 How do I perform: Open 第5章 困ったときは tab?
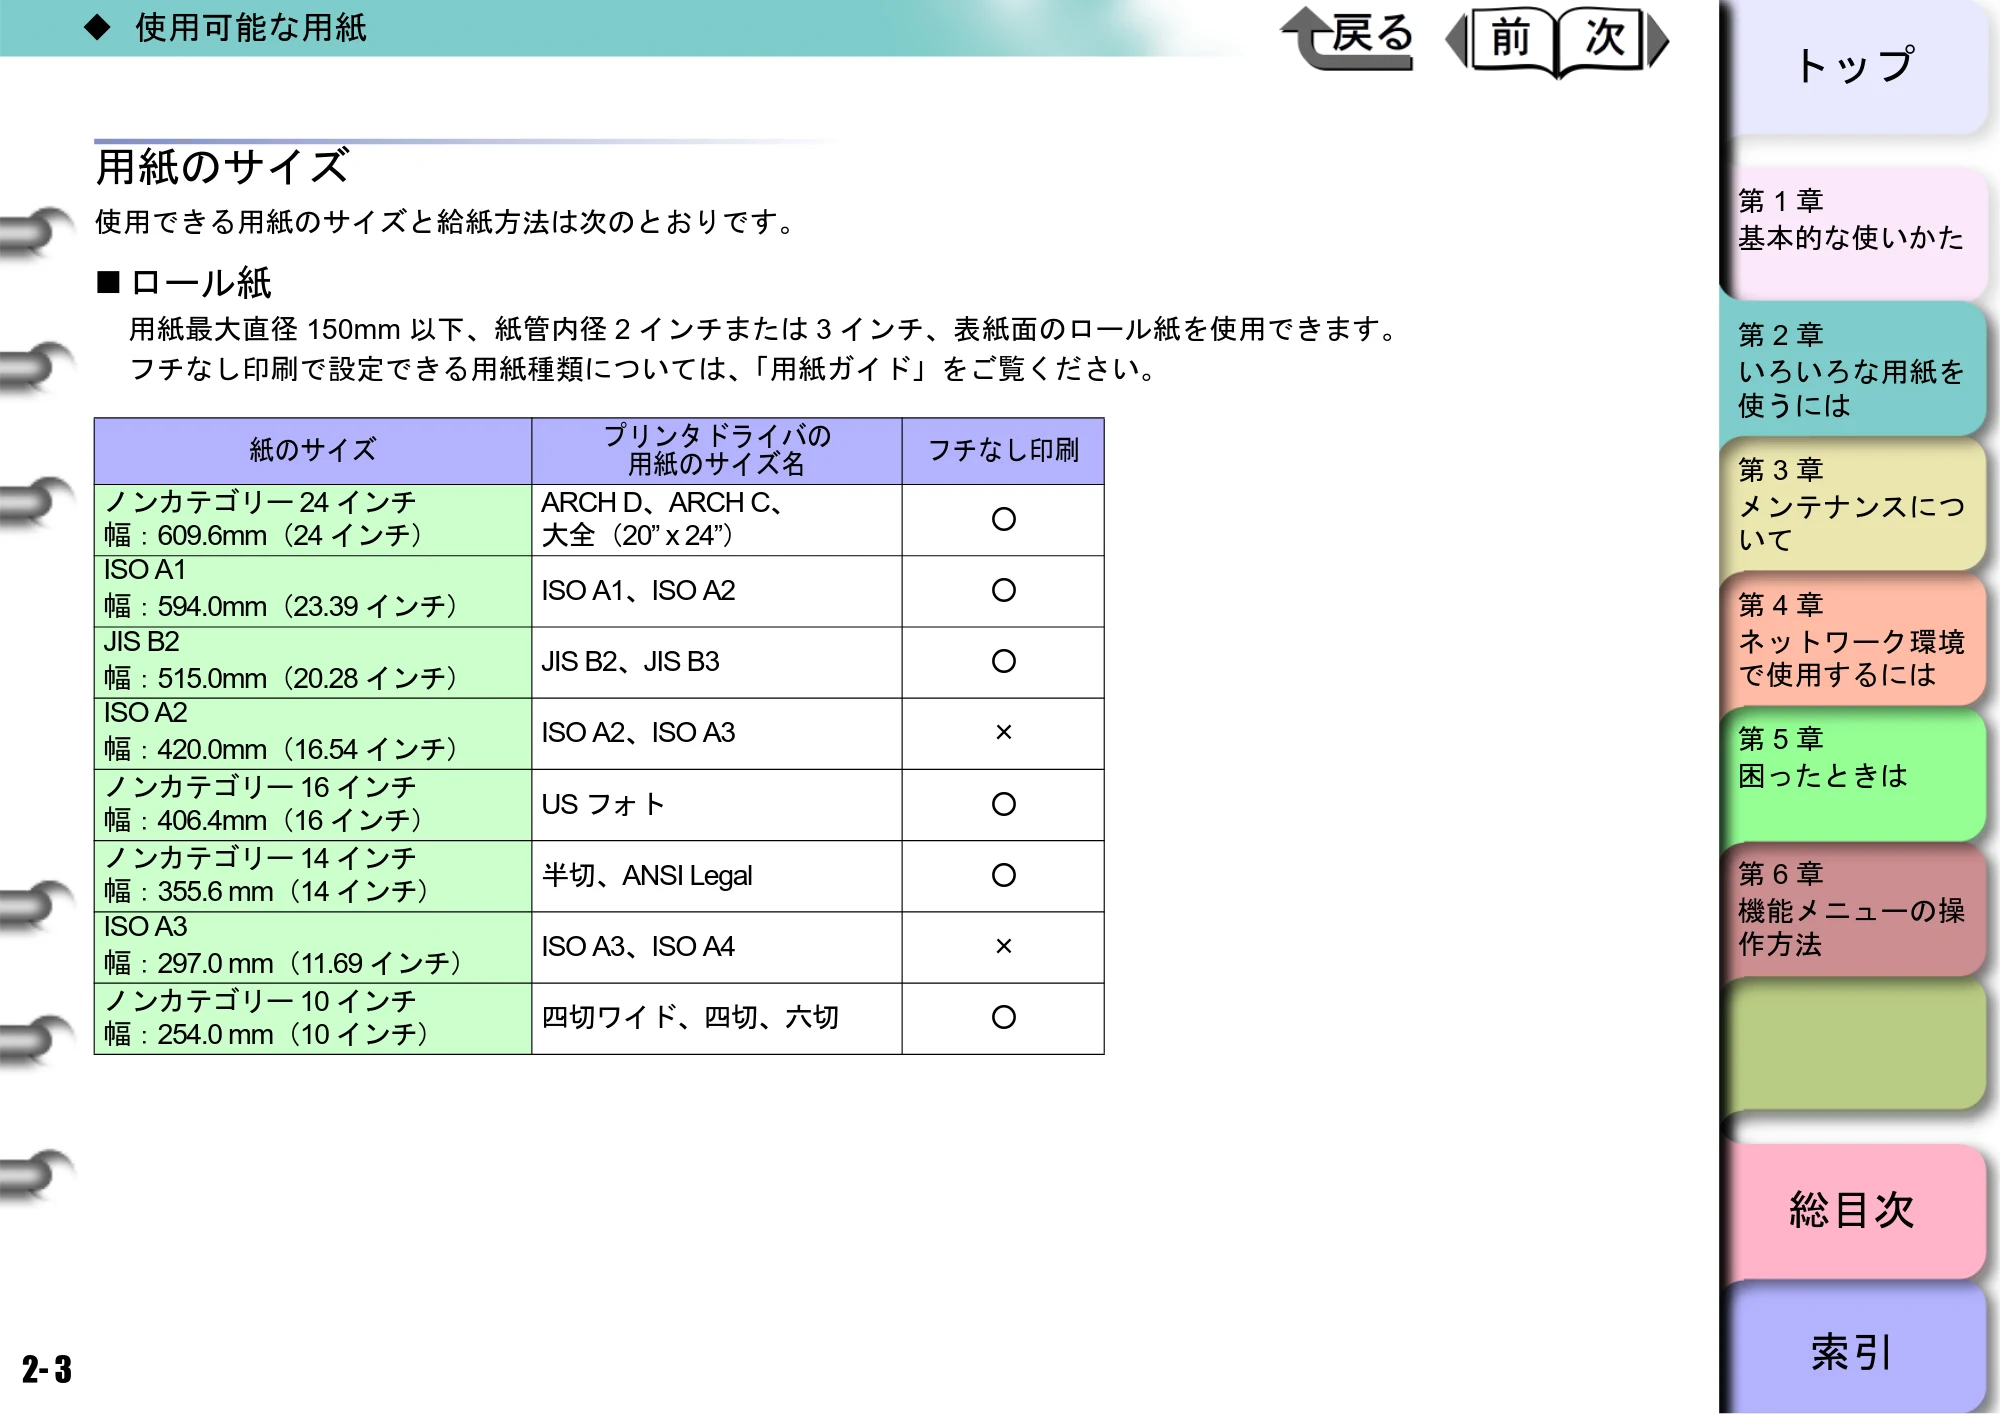(1855, 775)
